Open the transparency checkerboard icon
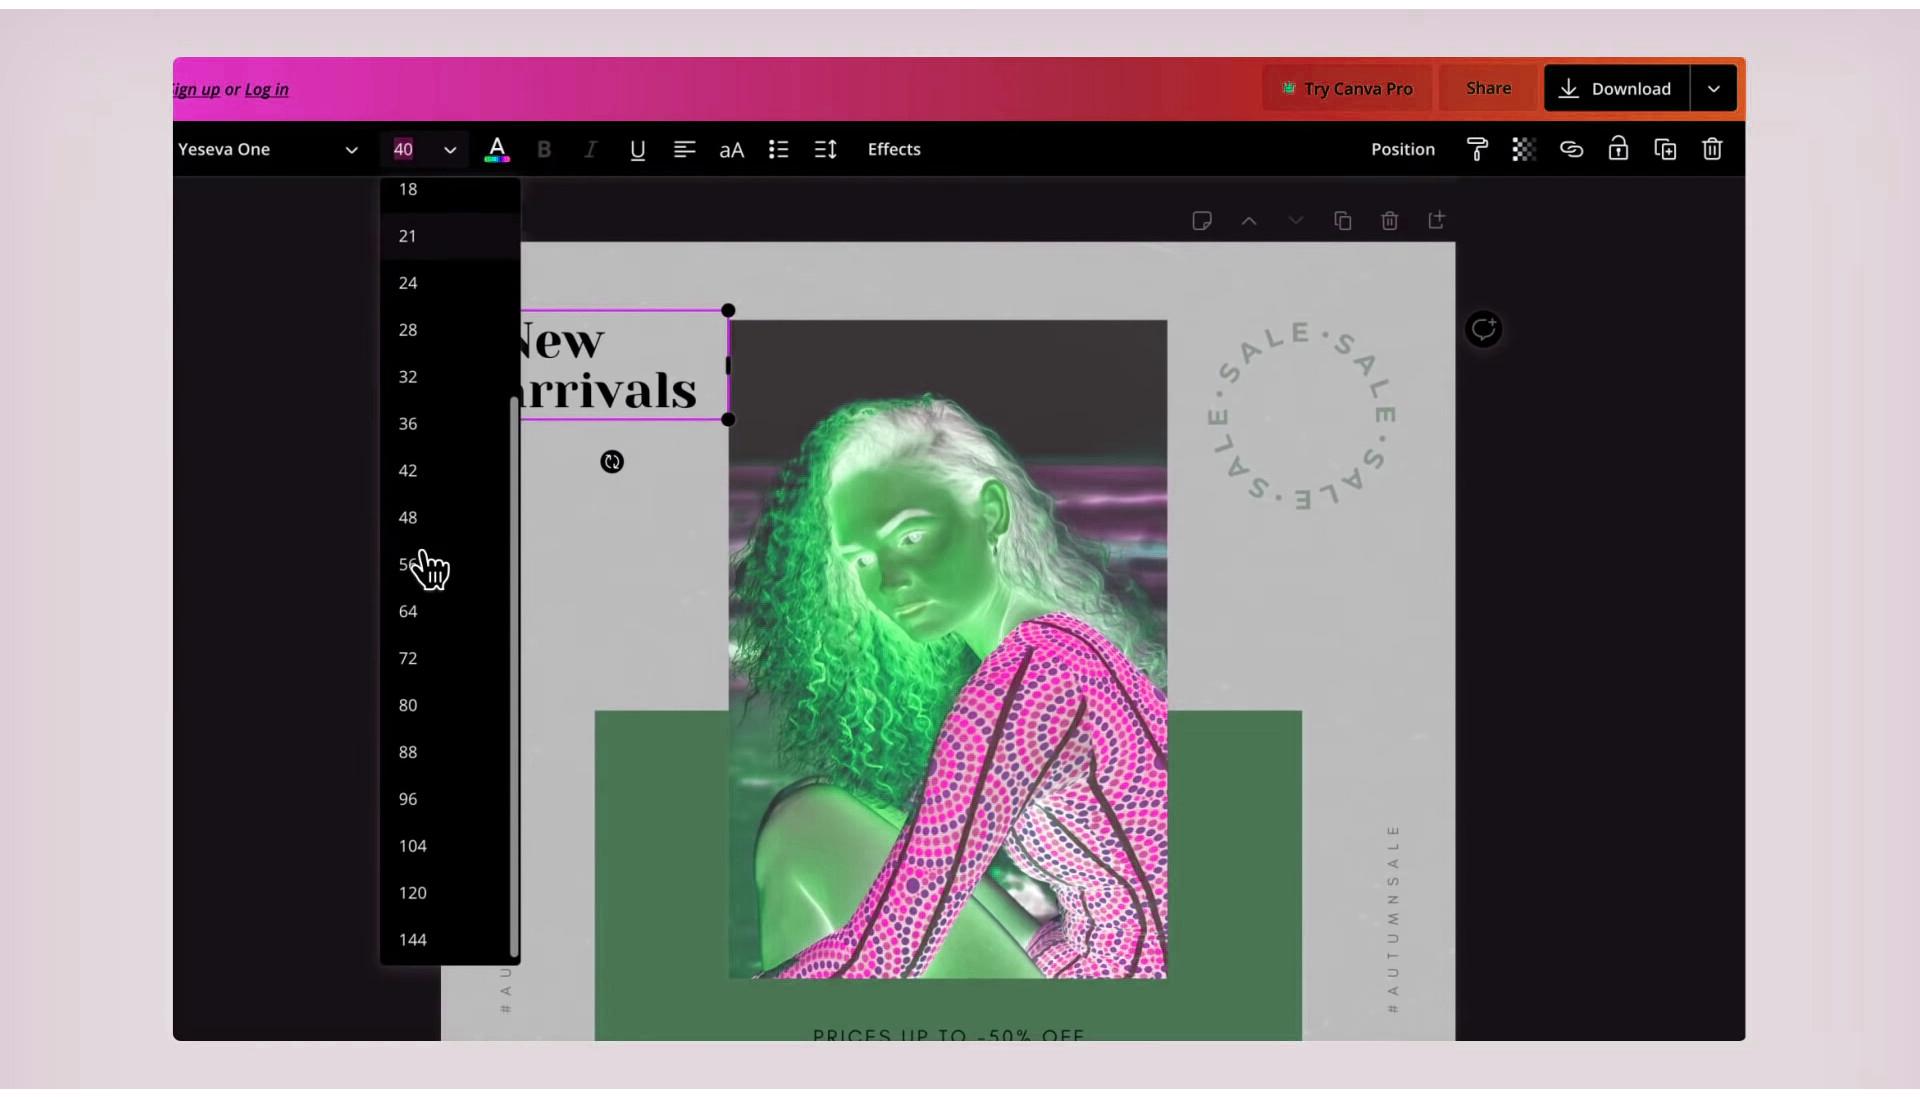This screenshot has height=1097, width=1920. pyautogui.click(x=1524, y=150)
